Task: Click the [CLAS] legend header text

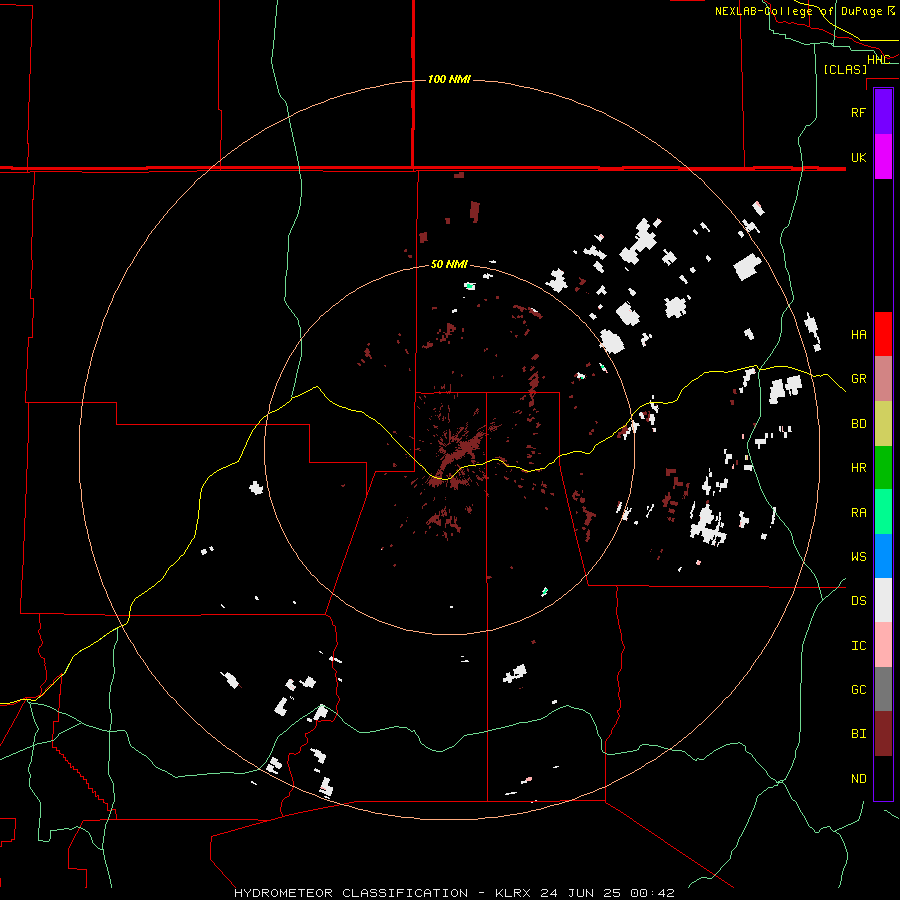Action: click(845, 69)
